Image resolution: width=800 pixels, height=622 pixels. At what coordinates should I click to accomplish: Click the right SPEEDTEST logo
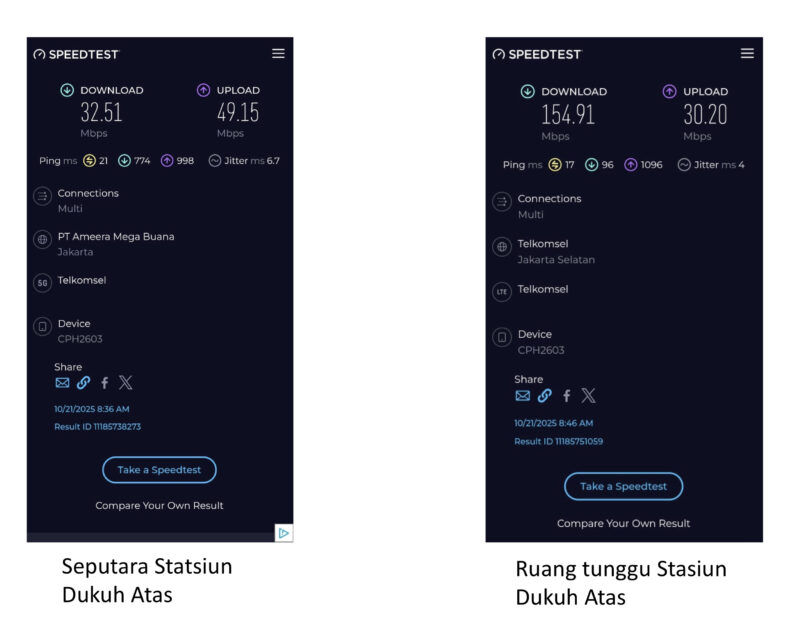click(536, 54)
